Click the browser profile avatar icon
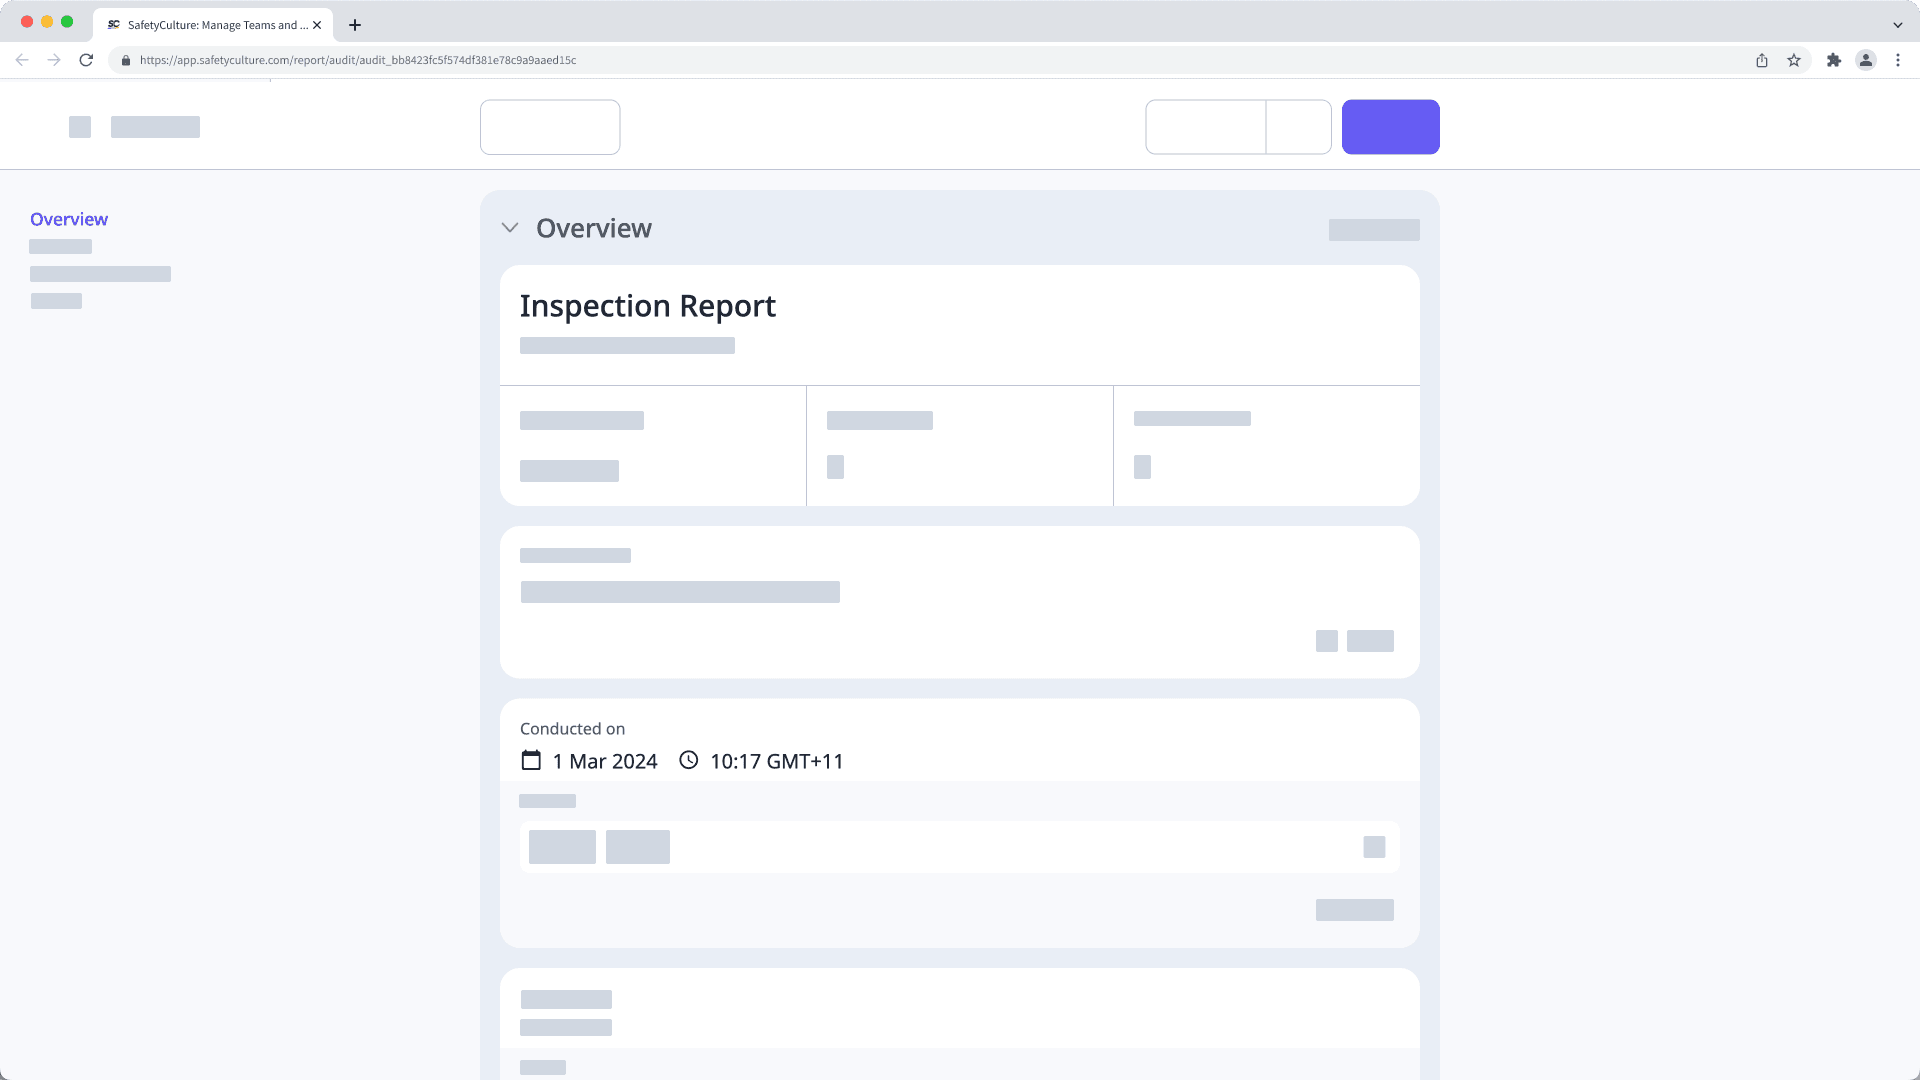 point(1866,60)
